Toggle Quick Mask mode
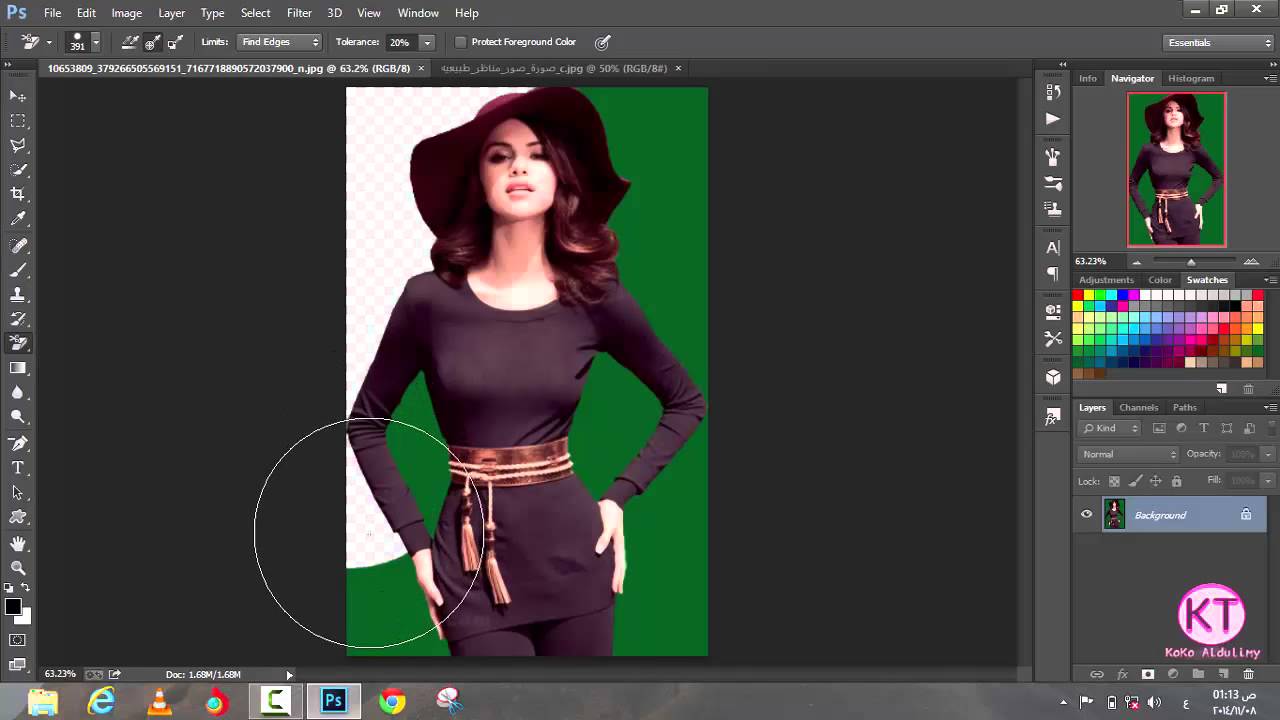Screen dimensions: 1280x720 (18, 640)
